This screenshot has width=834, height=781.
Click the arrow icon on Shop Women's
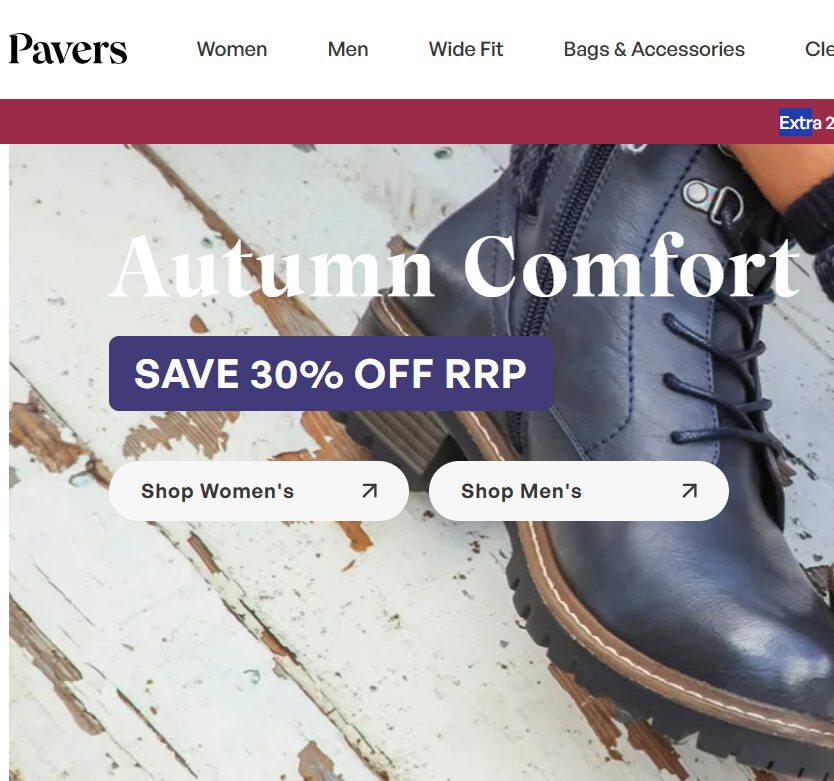tap(370, 491)
